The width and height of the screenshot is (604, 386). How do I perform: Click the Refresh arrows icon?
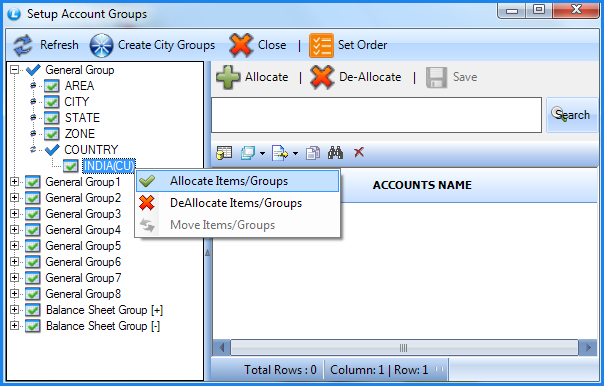click(23, 45)
